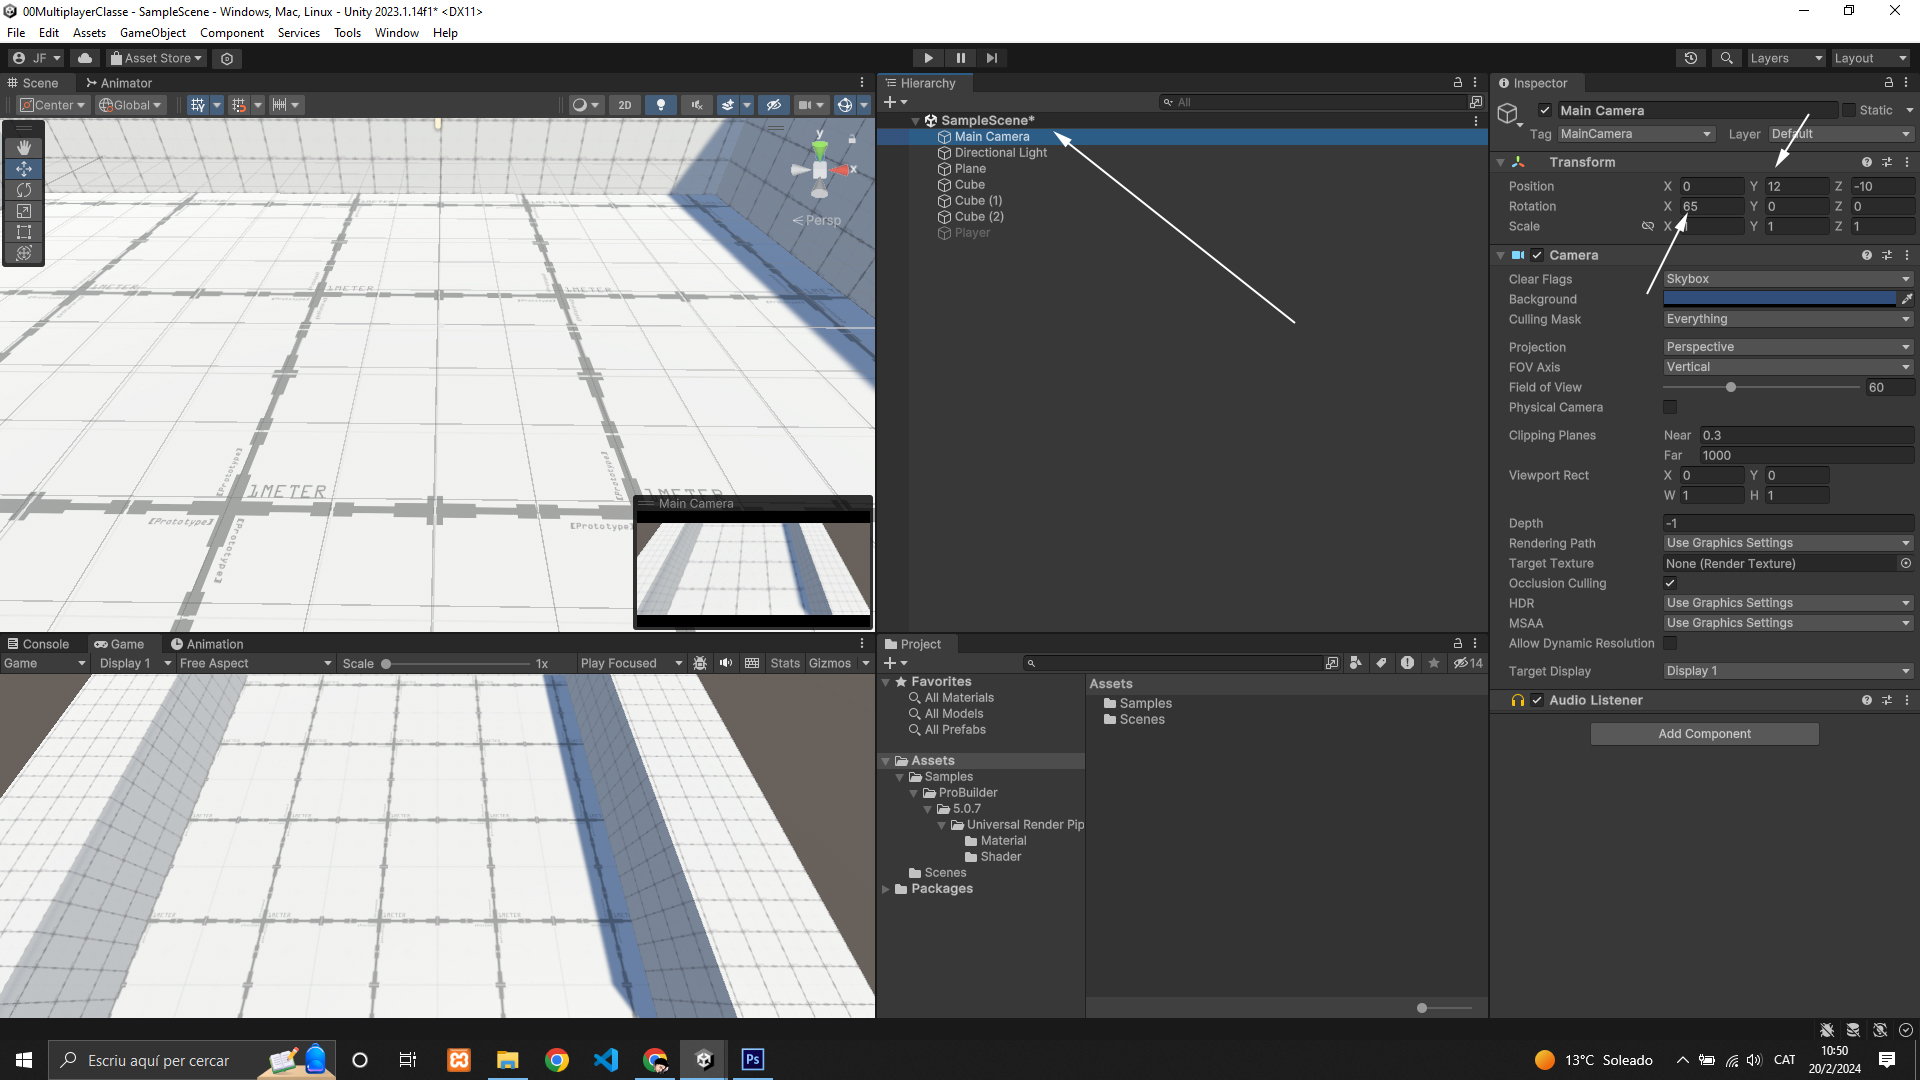
Task: Switch to the Console tab
Action: click(x=38, y=644)
